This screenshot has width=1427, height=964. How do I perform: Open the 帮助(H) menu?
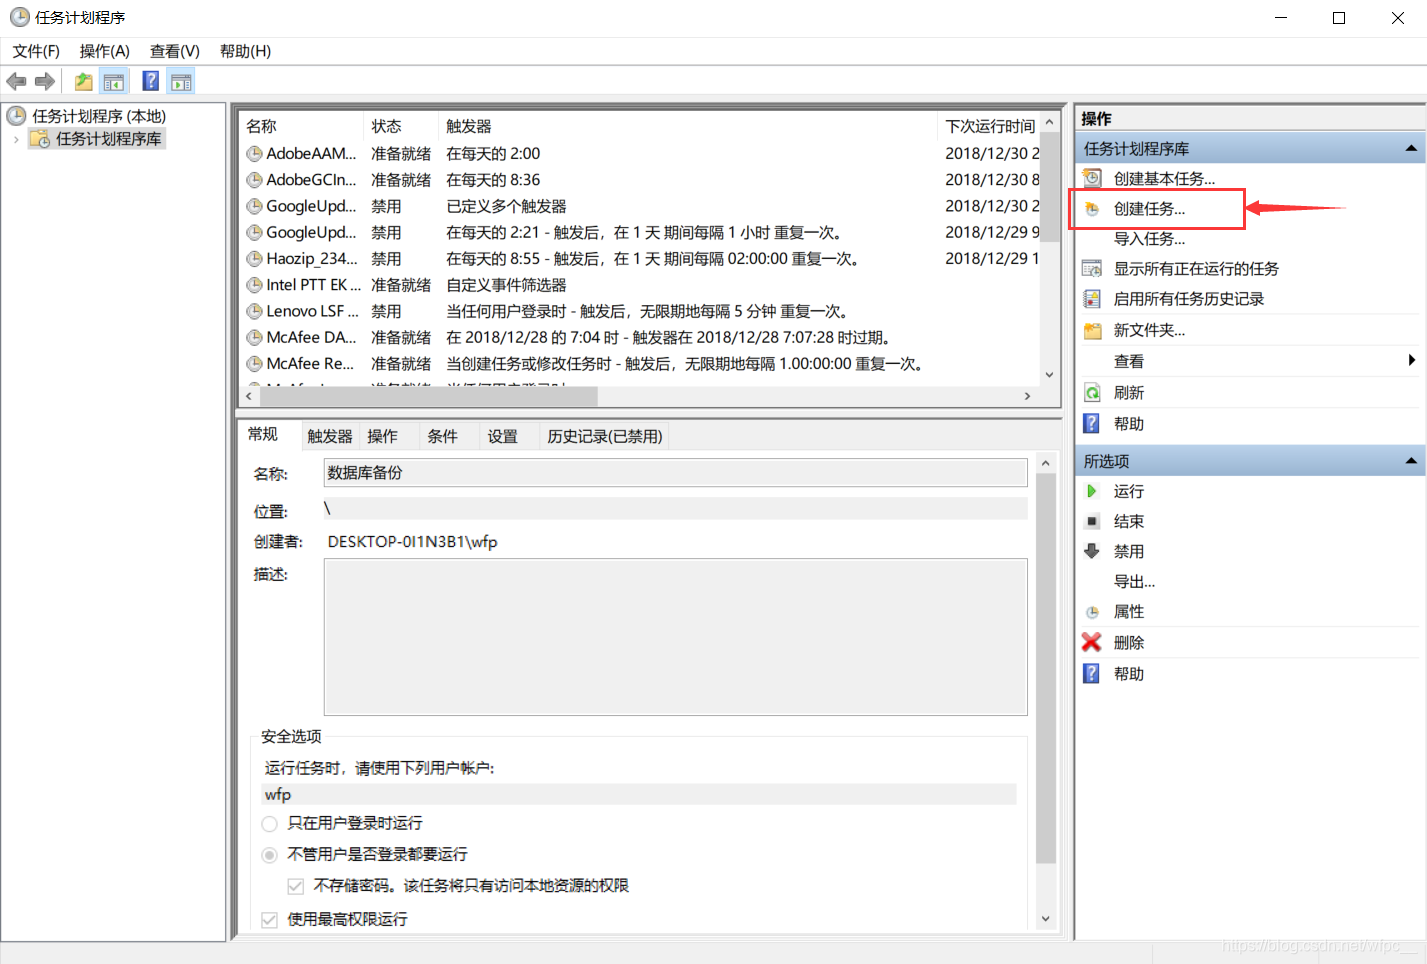click(245, 52)
